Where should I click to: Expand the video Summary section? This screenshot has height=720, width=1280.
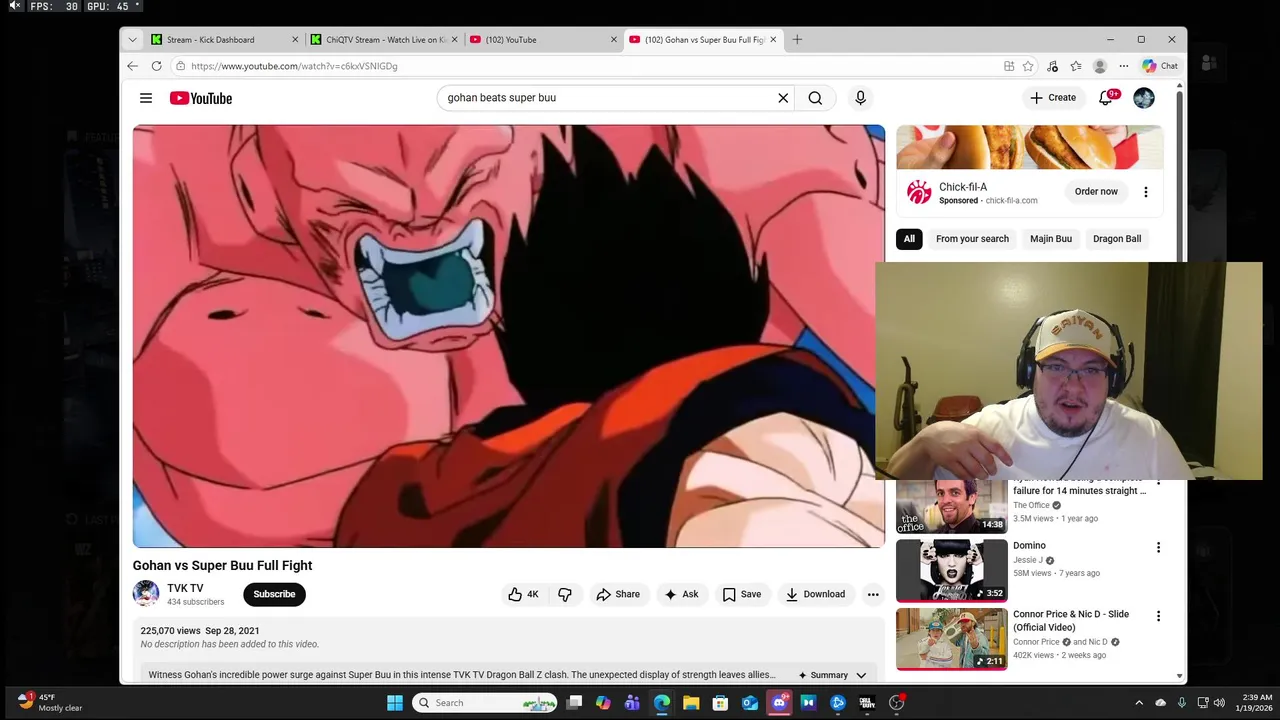(832, 675)
